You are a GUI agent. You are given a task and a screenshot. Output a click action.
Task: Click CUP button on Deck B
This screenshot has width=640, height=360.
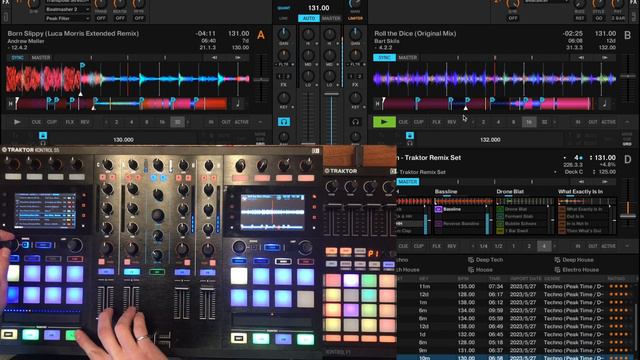point(418,122)
